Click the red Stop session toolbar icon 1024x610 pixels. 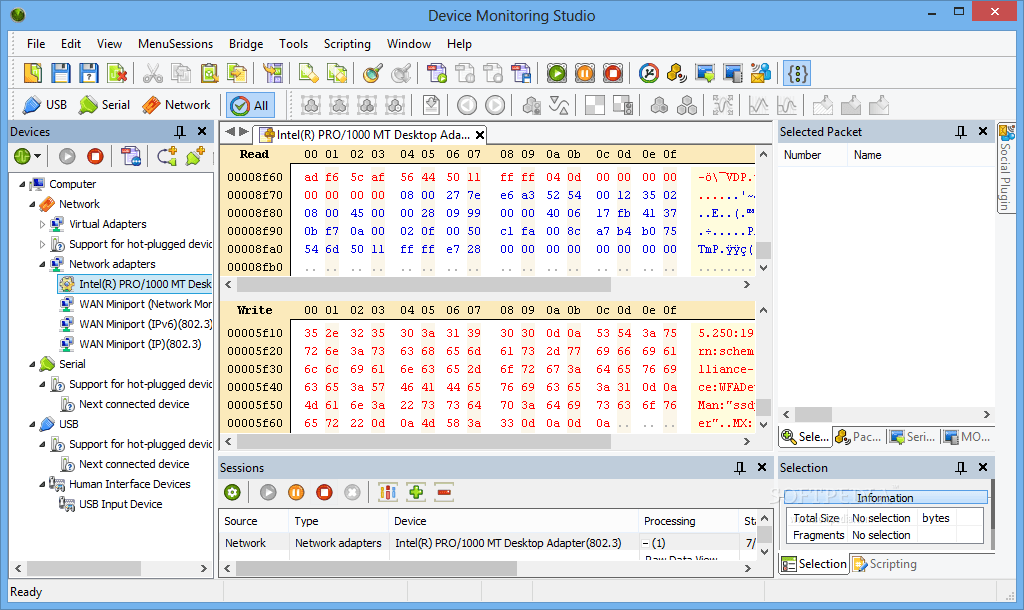(613, 73)
